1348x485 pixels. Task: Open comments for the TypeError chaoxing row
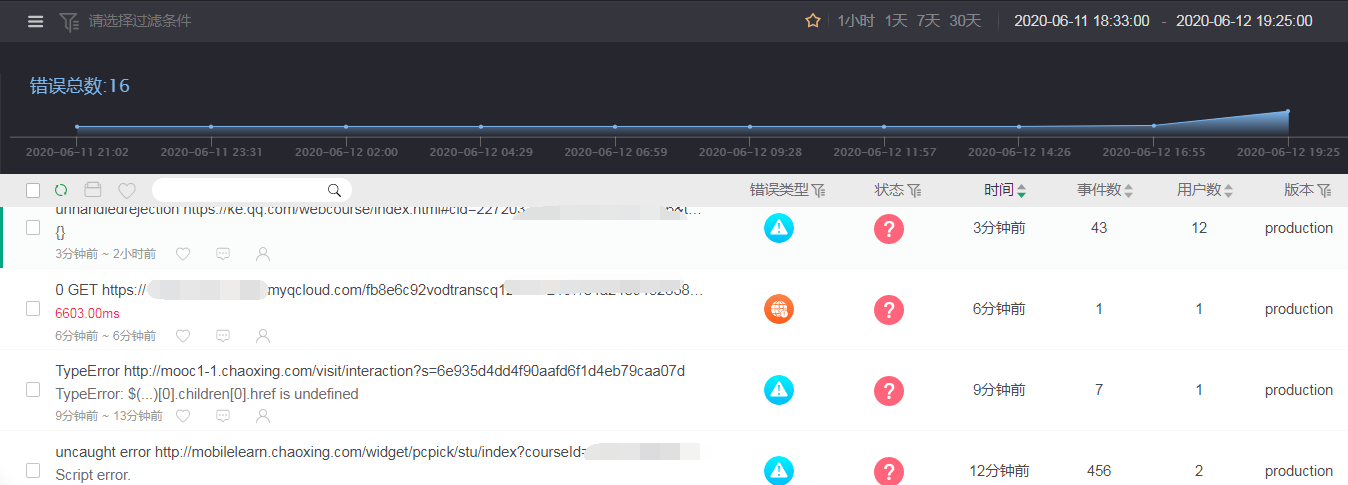(223, 416)
